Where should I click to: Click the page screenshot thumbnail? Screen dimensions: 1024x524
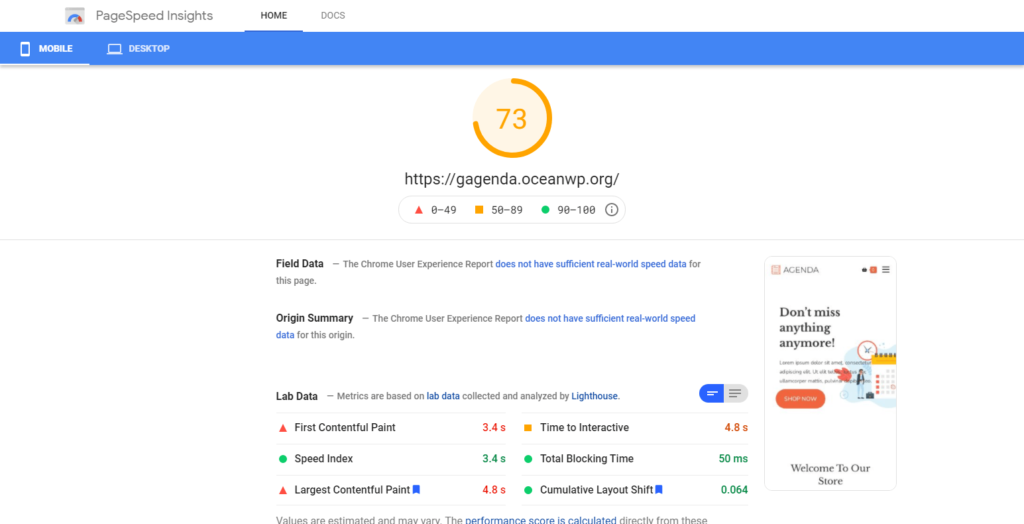point(830,373)
